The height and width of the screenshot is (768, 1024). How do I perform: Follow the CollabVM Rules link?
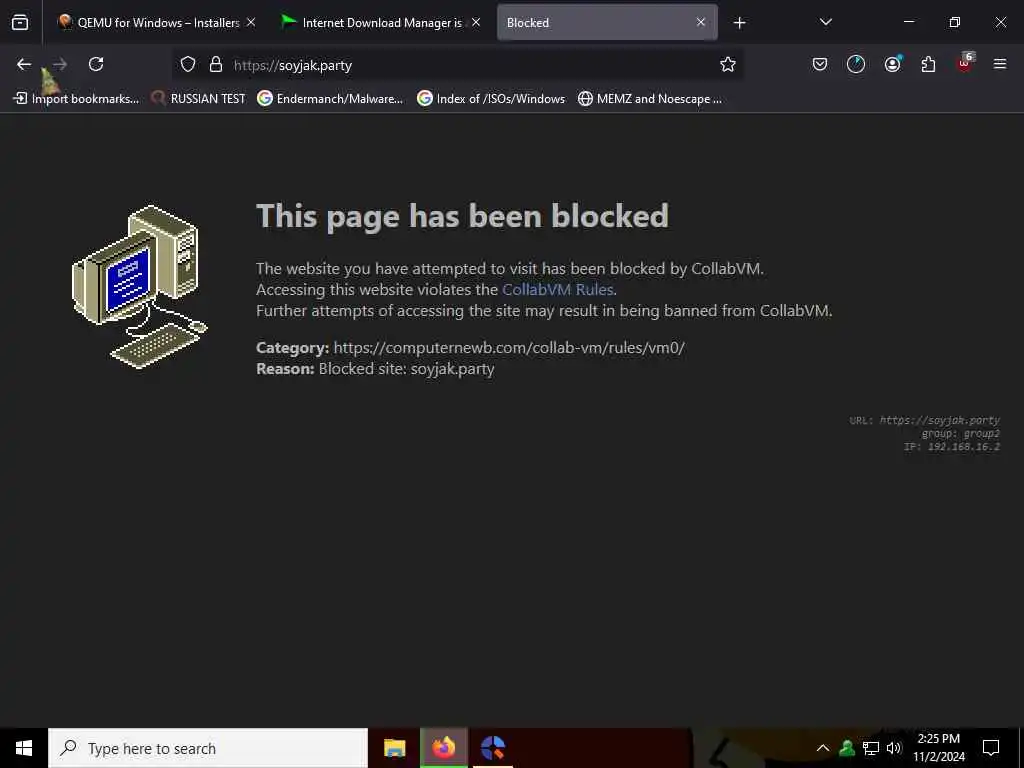coord(558,289)
